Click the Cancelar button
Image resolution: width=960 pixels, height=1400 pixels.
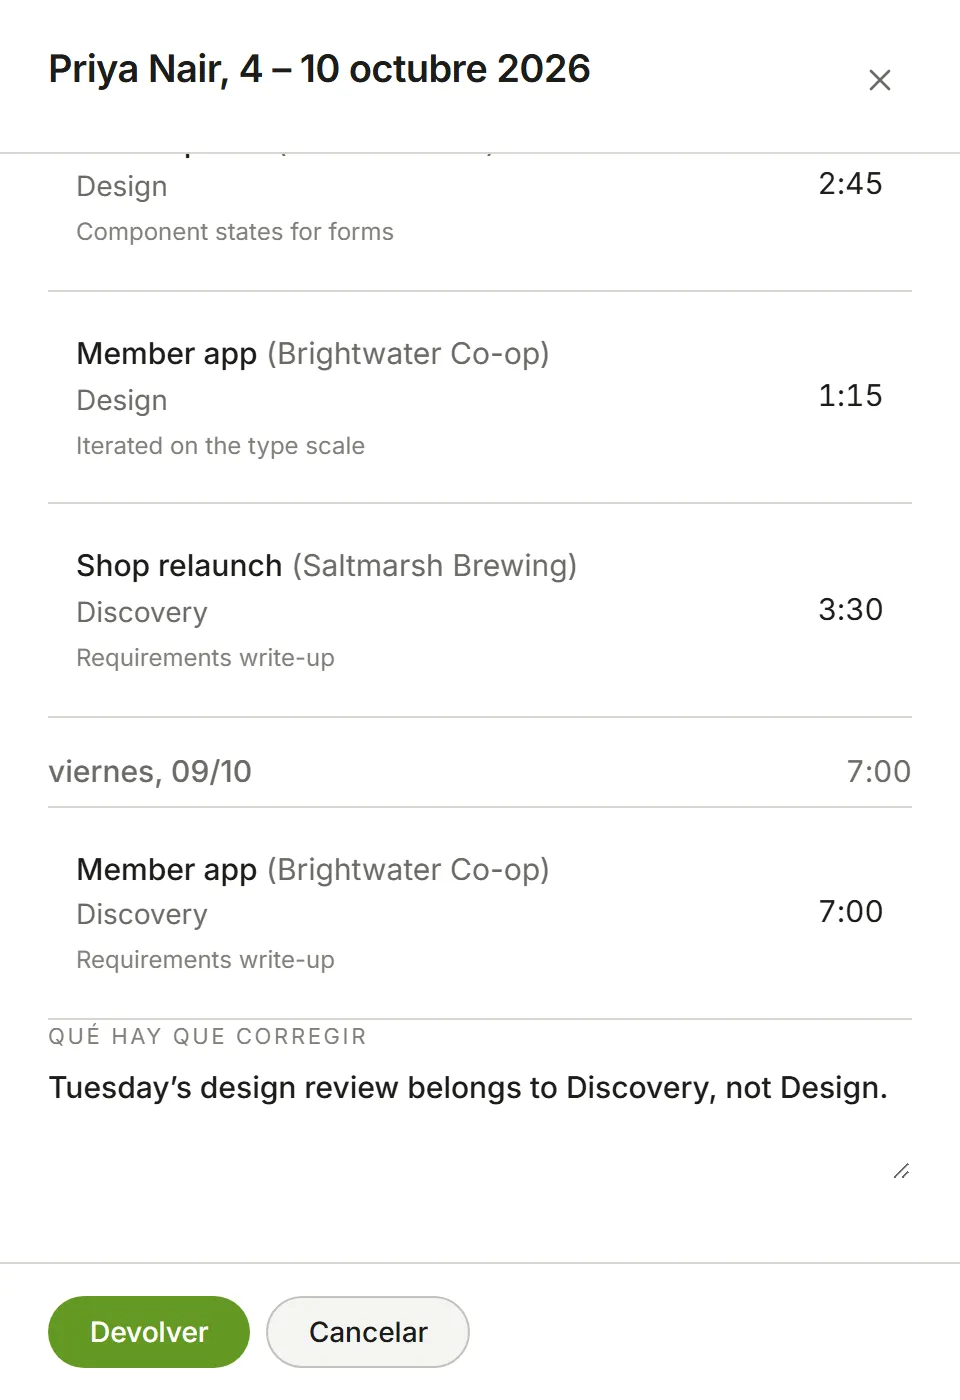368,1332
